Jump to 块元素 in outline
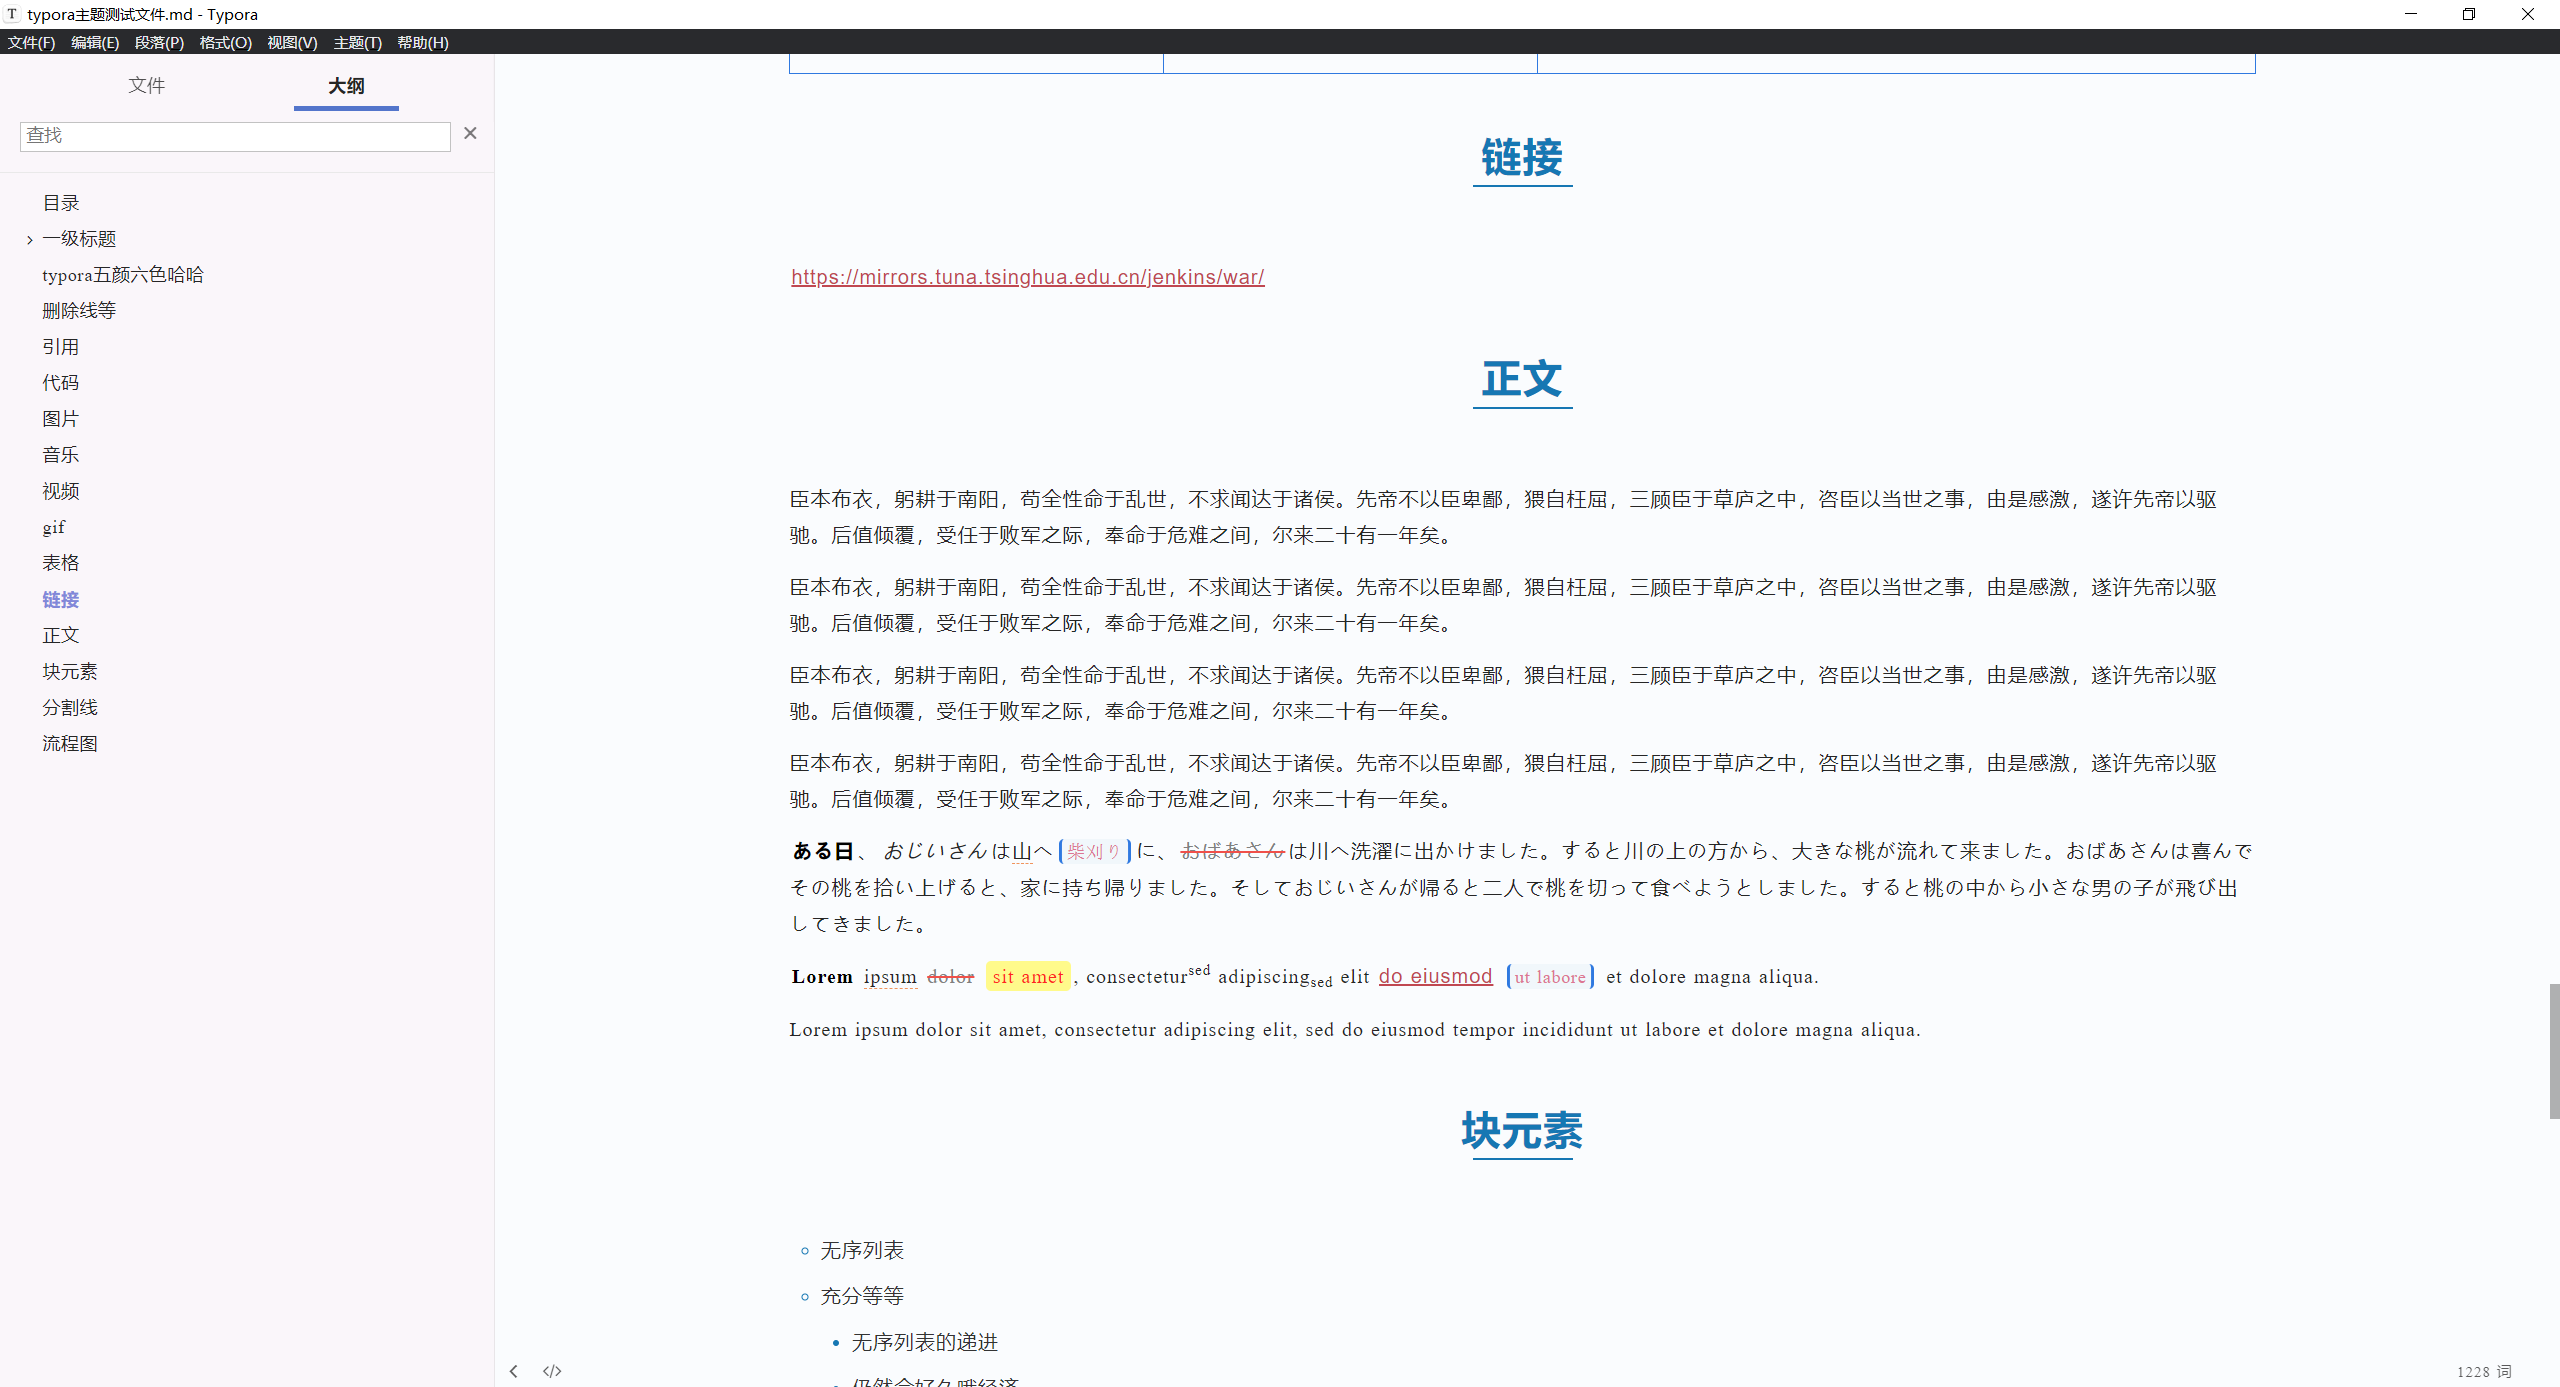The height and width of the screenshot is (1387, 2560). click(x=70, y=671)
